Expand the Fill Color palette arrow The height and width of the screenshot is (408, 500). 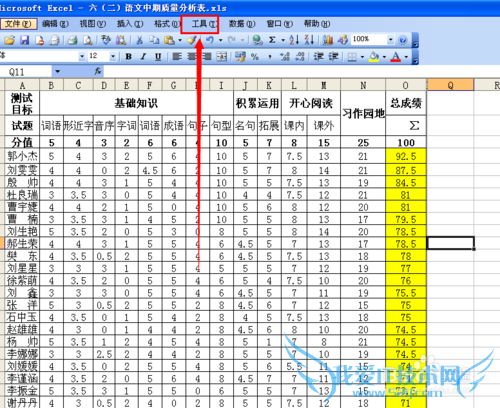tap(384, 57)
